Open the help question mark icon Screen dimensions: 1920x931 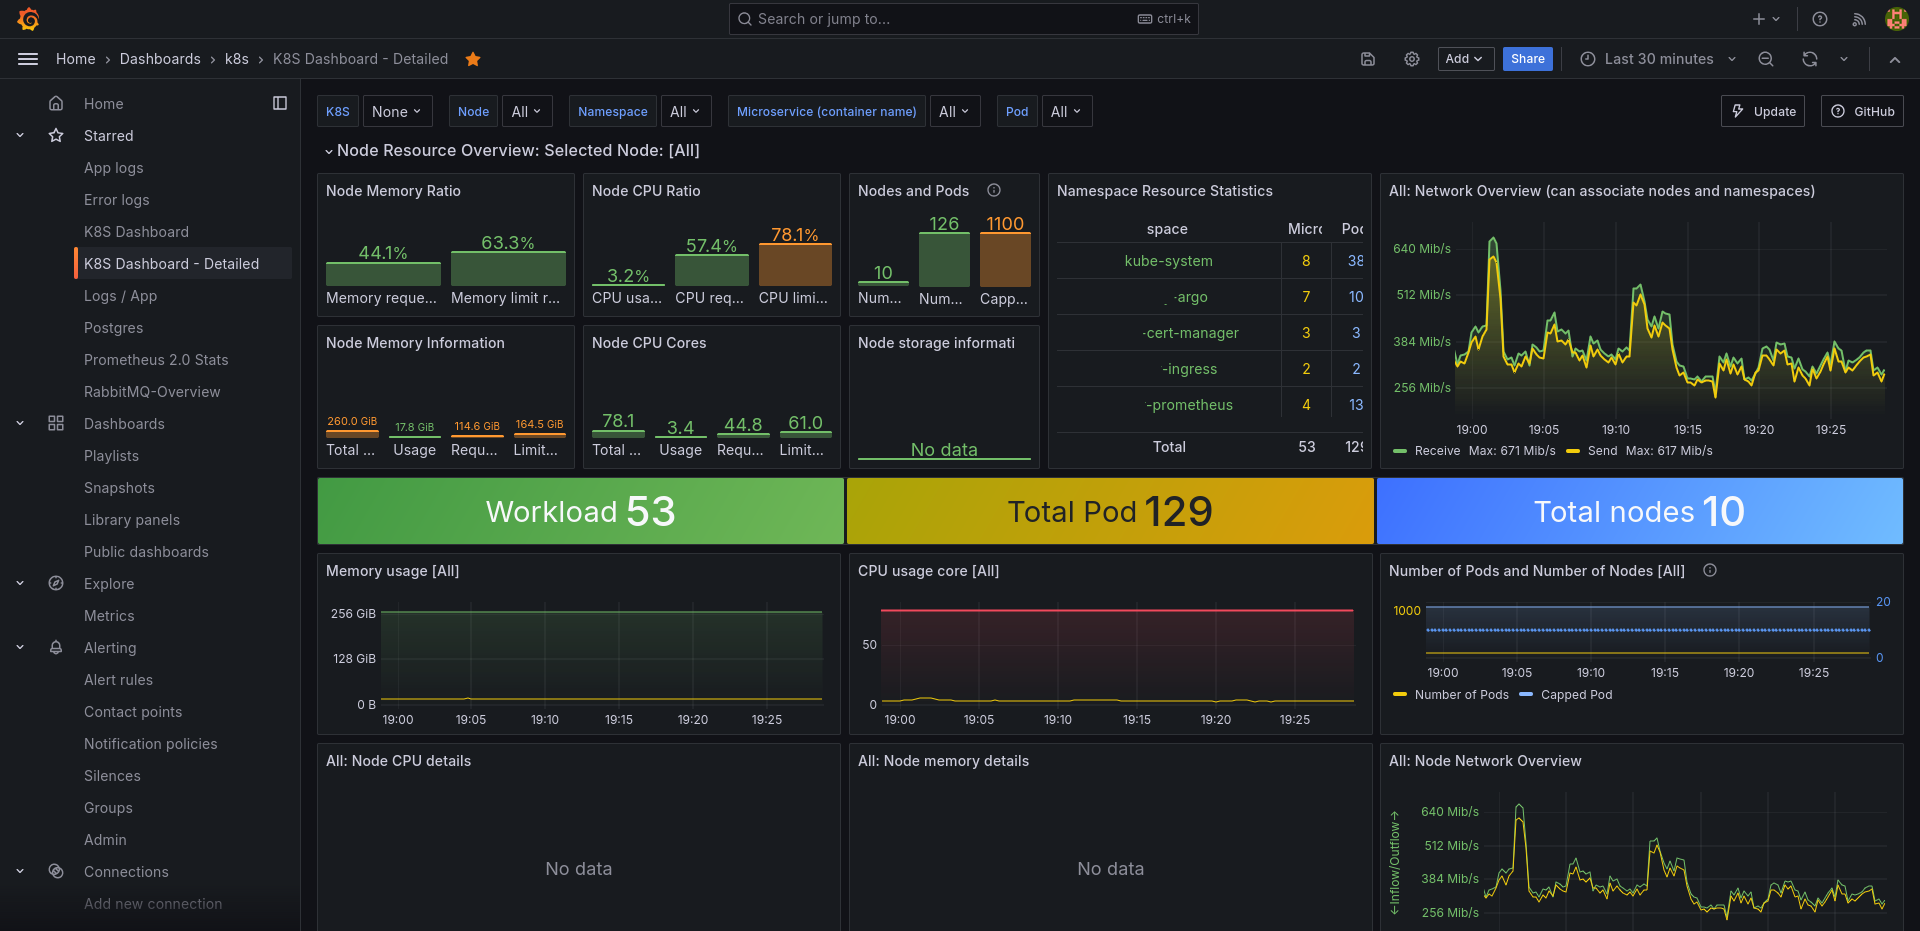coord(1820,19)
